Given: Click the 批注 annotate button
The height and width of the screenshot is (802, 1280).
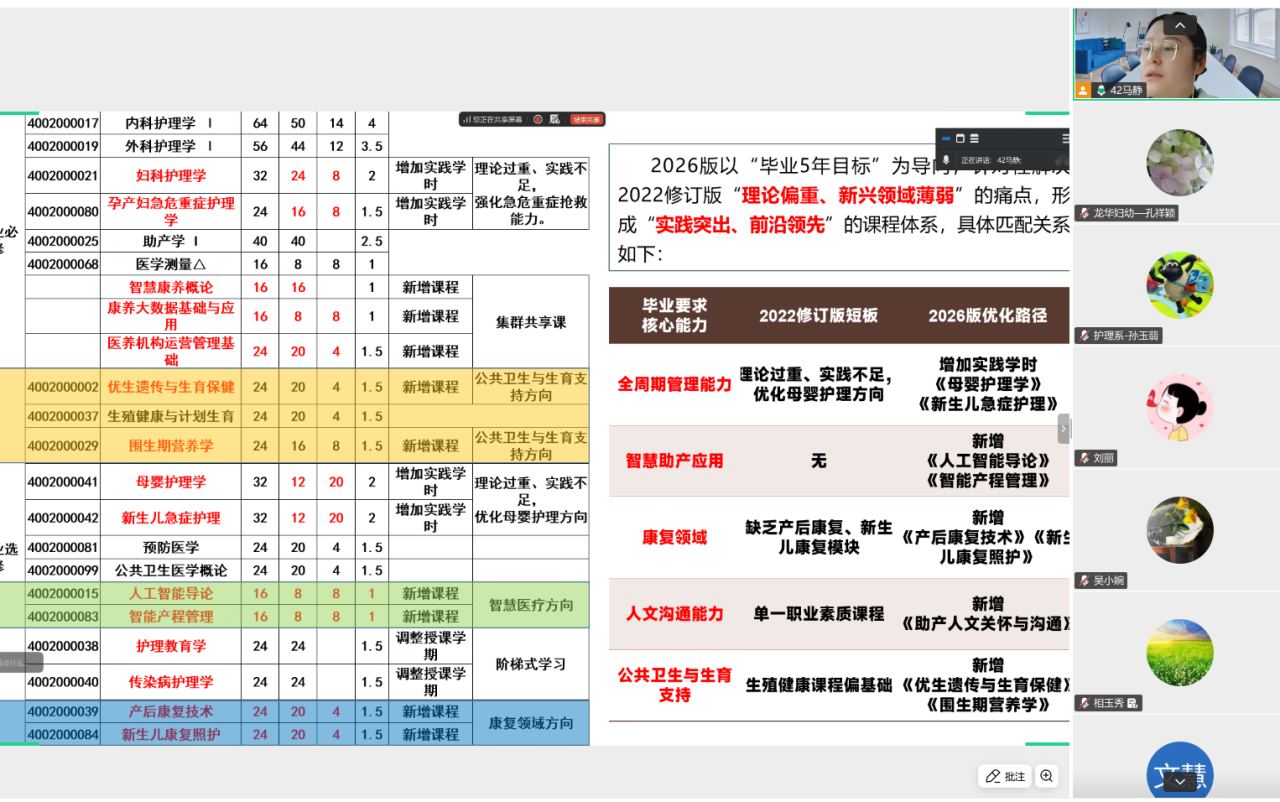Looking at the screenshot, I should 1005,776.
